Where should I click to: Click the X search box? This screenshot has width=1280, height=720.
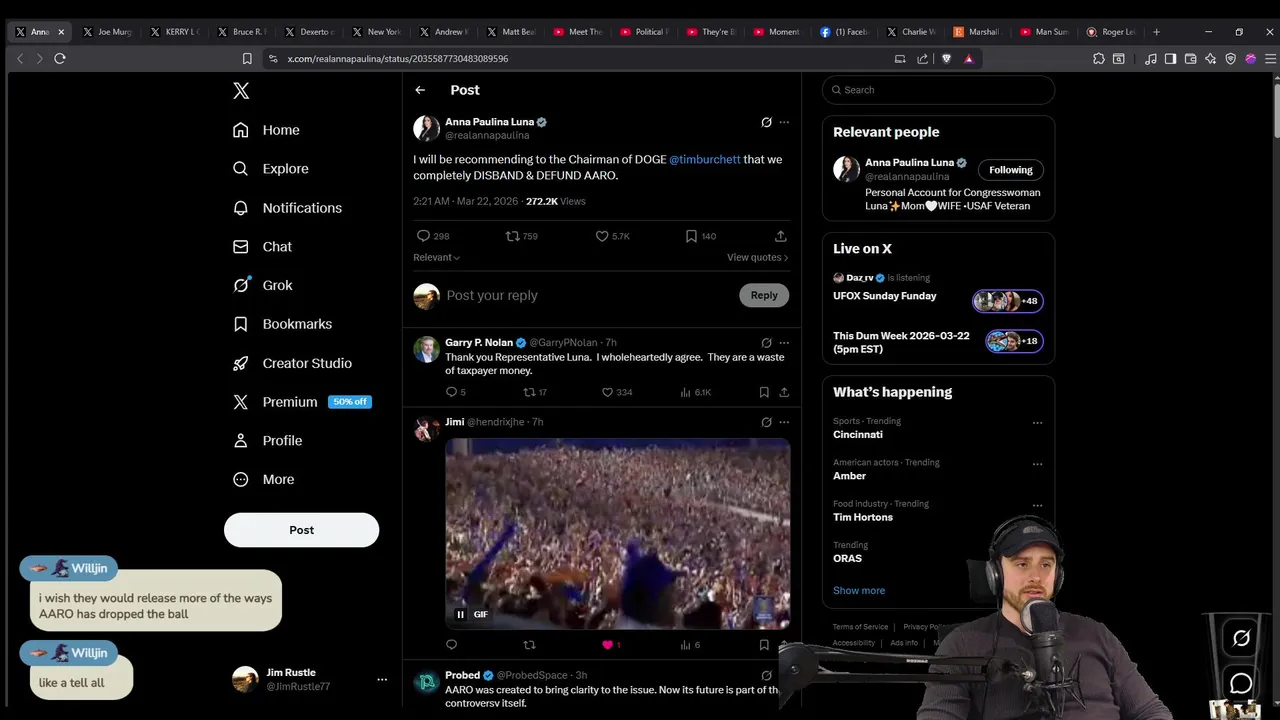click(938, 90)
